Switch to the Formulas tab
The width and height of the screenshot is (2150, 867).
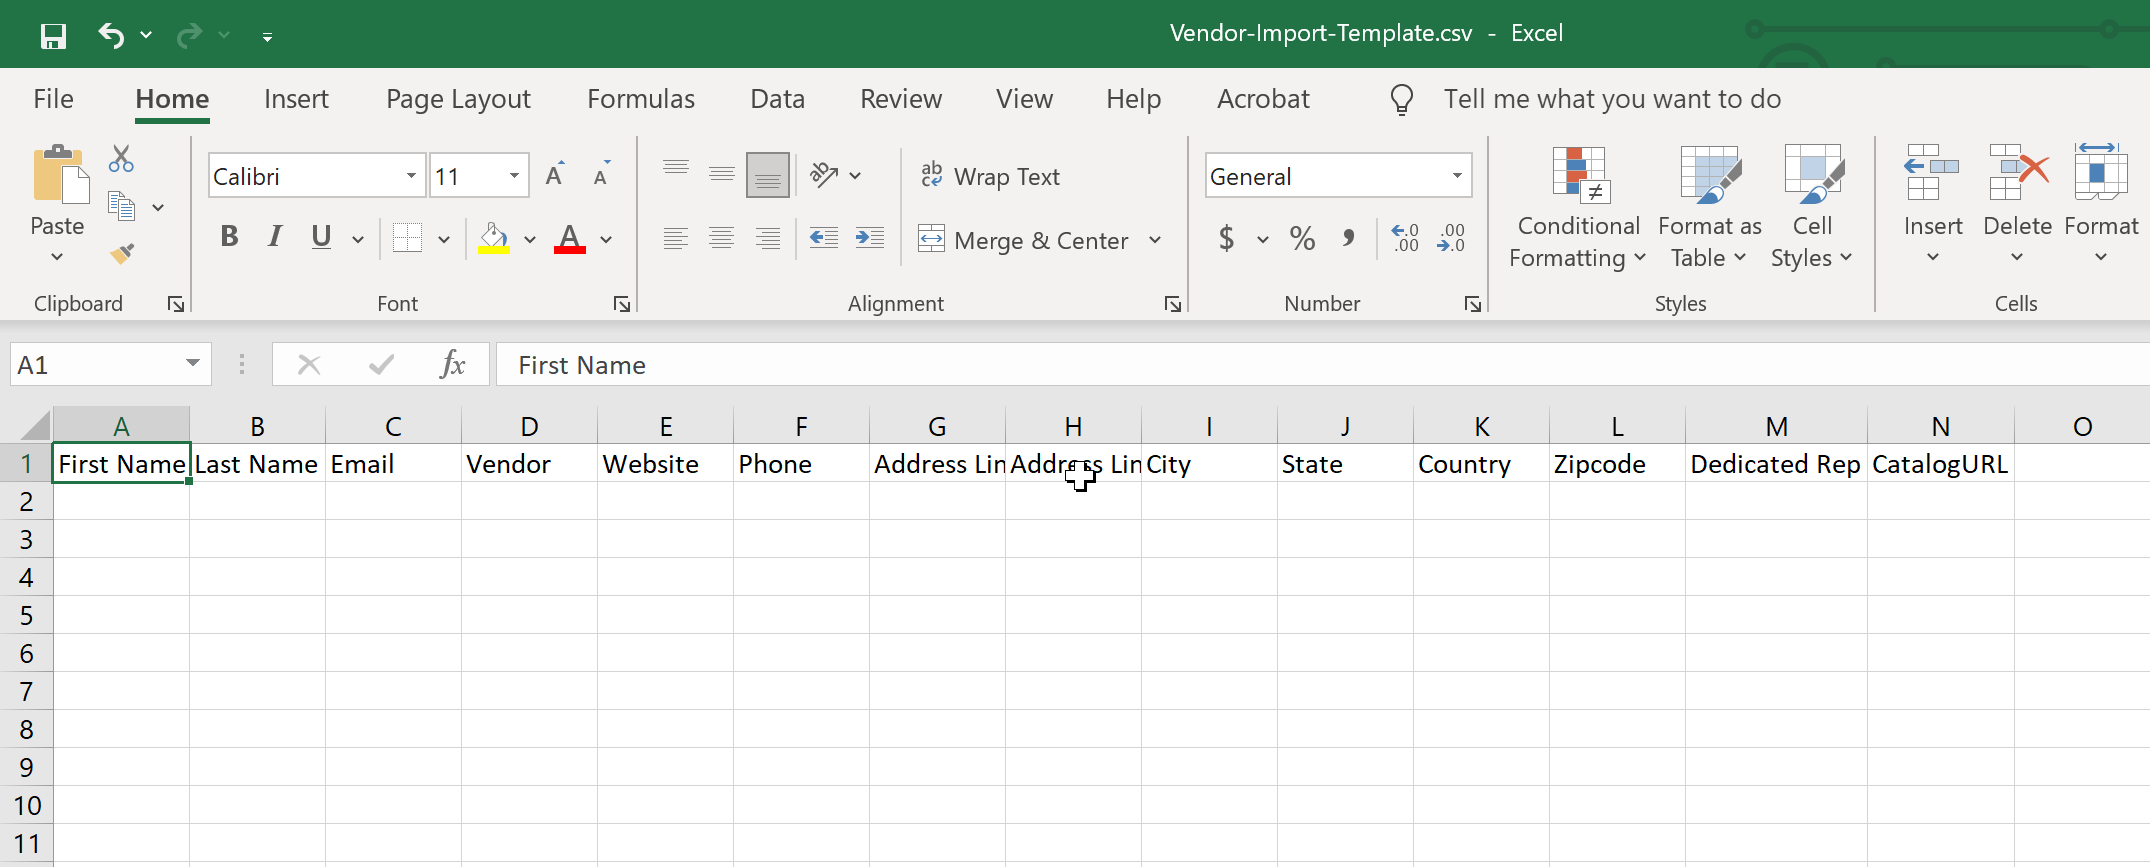tap(640, 99)
